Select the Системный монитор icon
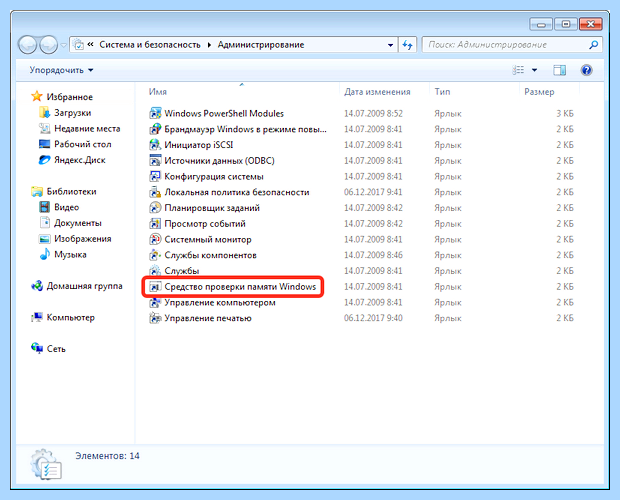Viewport: 620px width, 500px height. (155, 240)
